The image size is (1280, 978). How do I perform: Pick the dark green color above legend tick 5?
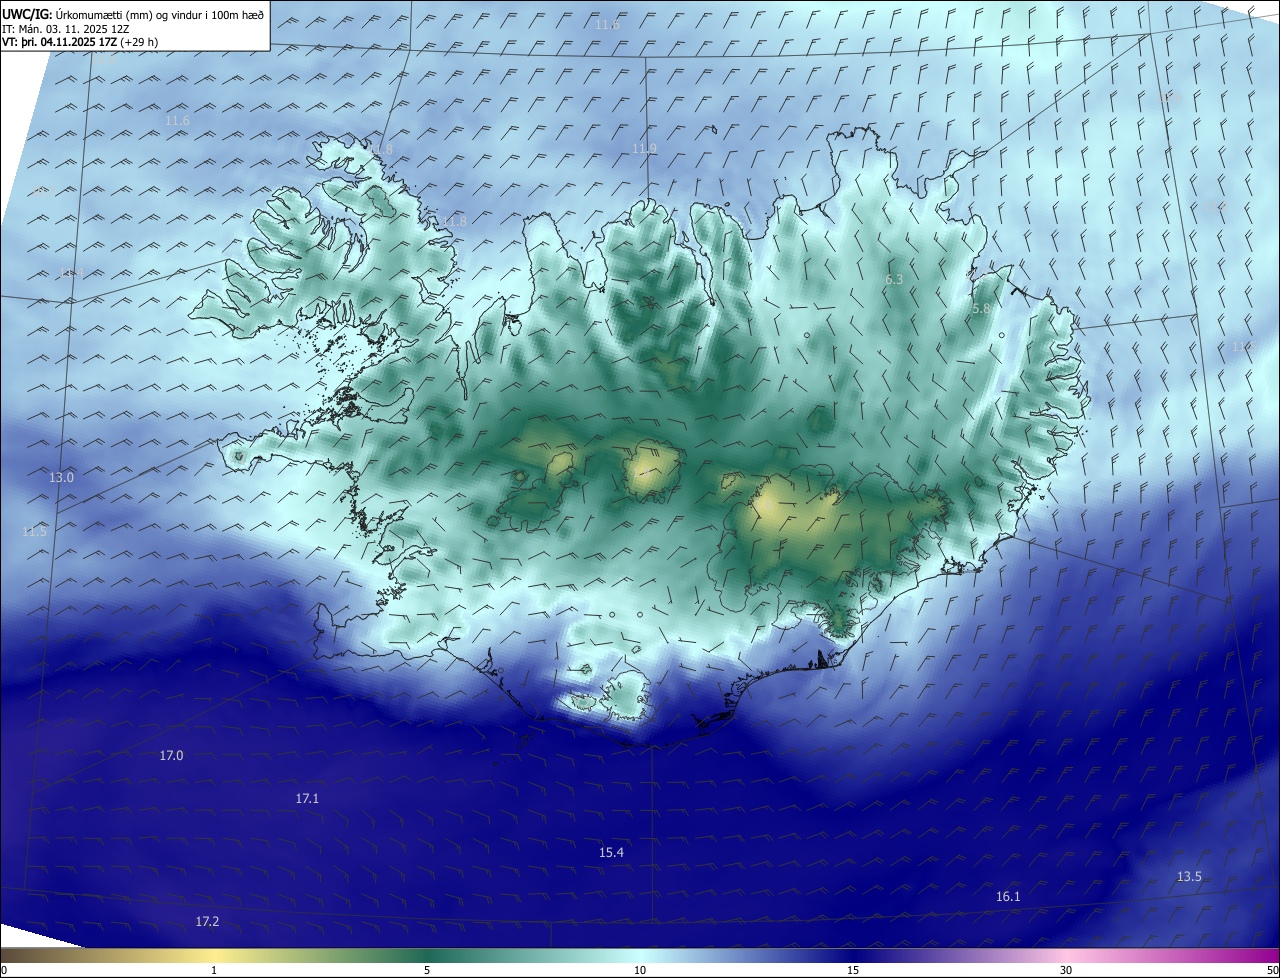coord(427,955)
